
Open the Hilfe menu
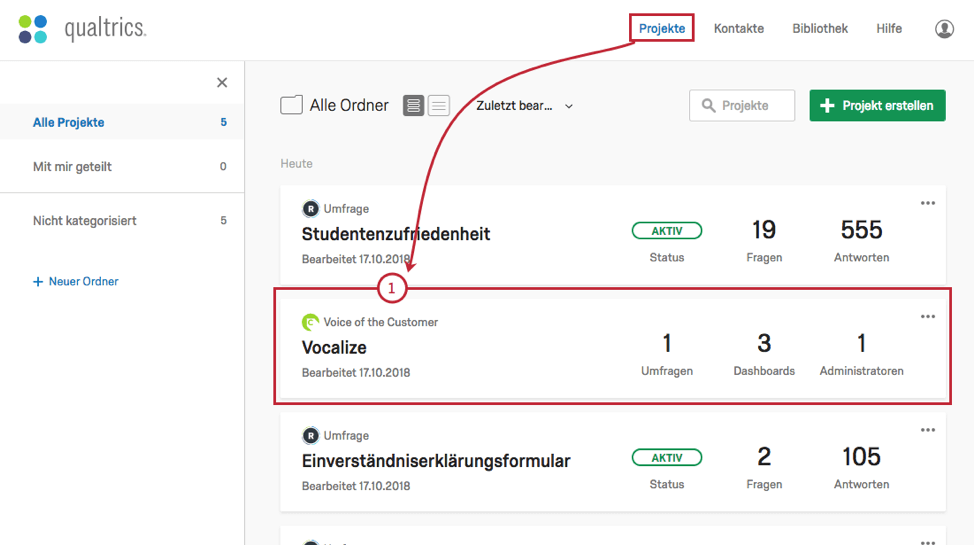(x=889, y=29)
